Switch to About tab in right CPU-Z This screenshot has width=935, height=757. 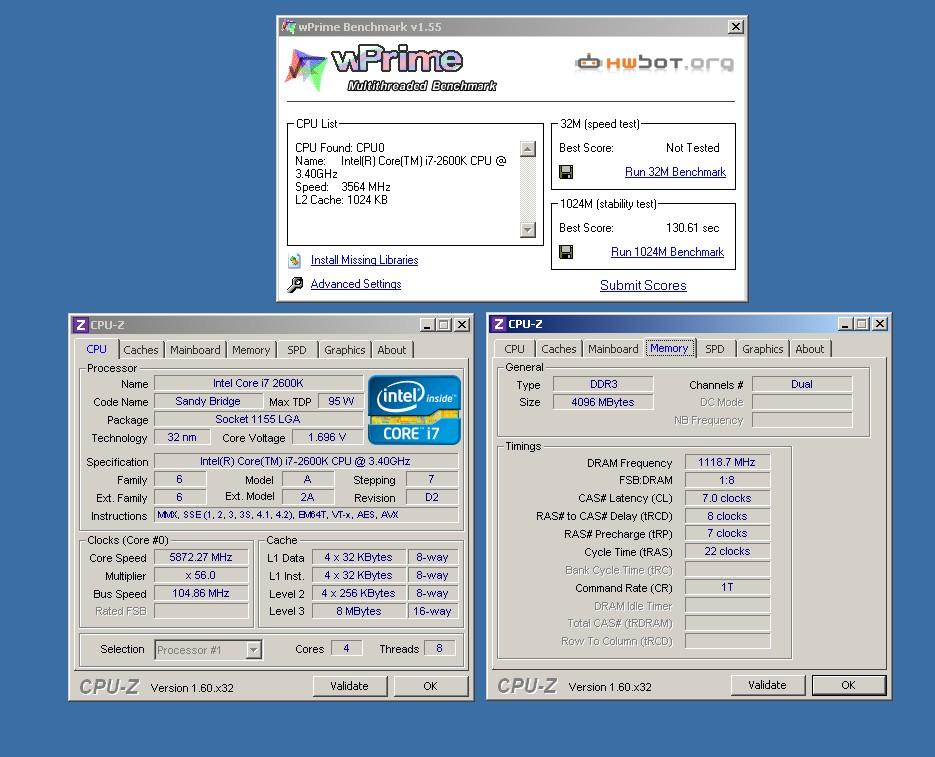tap(810, 349)
